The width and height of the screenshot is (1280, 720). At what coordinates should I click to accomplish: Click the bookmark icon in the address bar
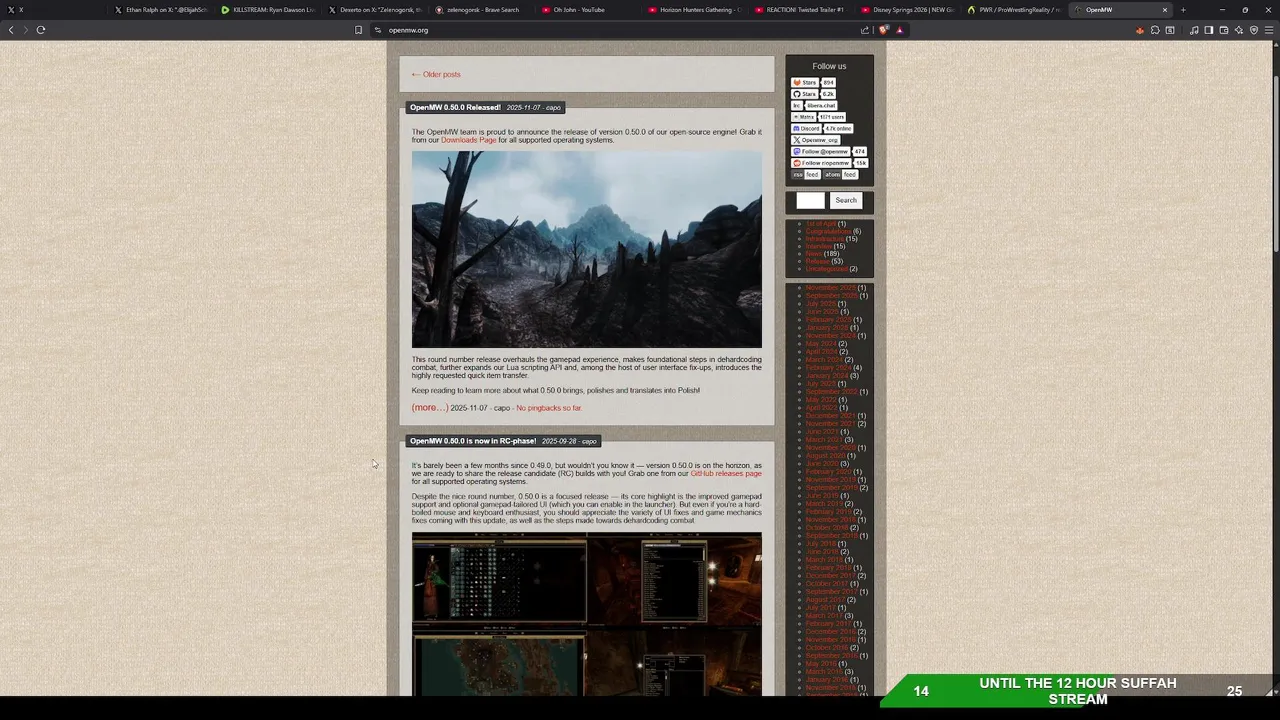[x=358, y=30]
